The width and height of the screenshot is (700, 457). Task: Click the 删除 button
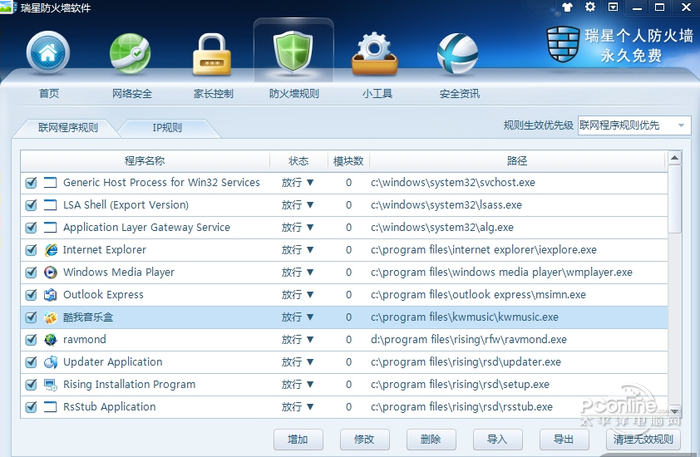(x=431, y=440)
